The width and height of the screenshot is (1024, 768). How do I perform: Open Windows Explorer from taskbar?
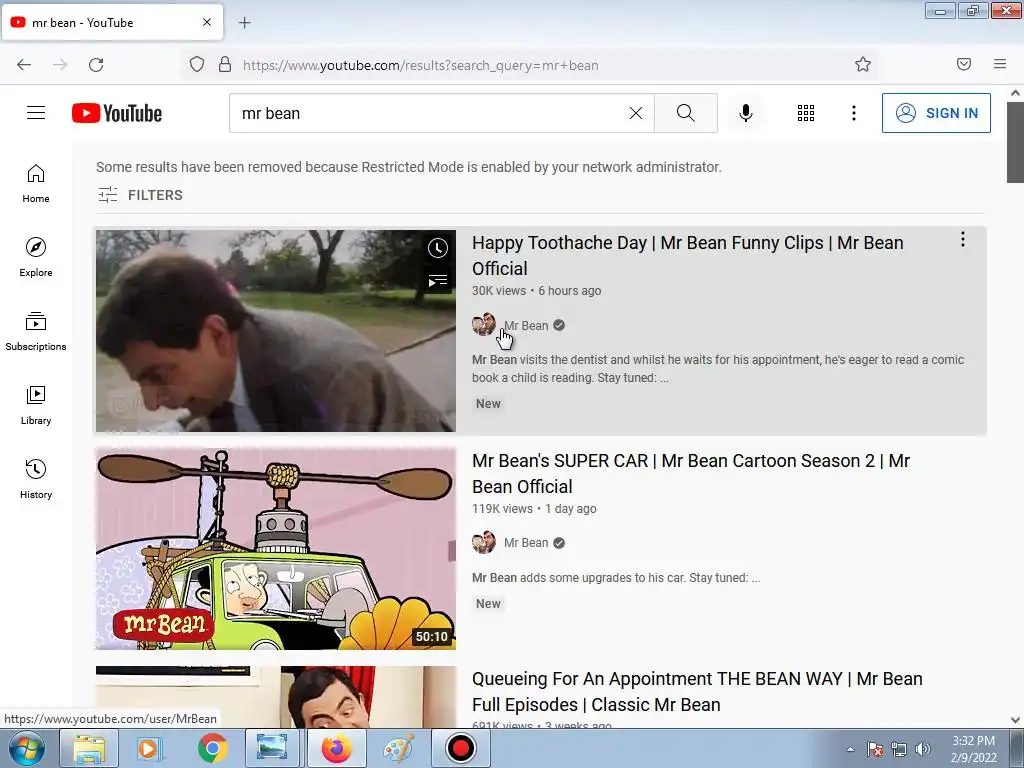[89, 748]
